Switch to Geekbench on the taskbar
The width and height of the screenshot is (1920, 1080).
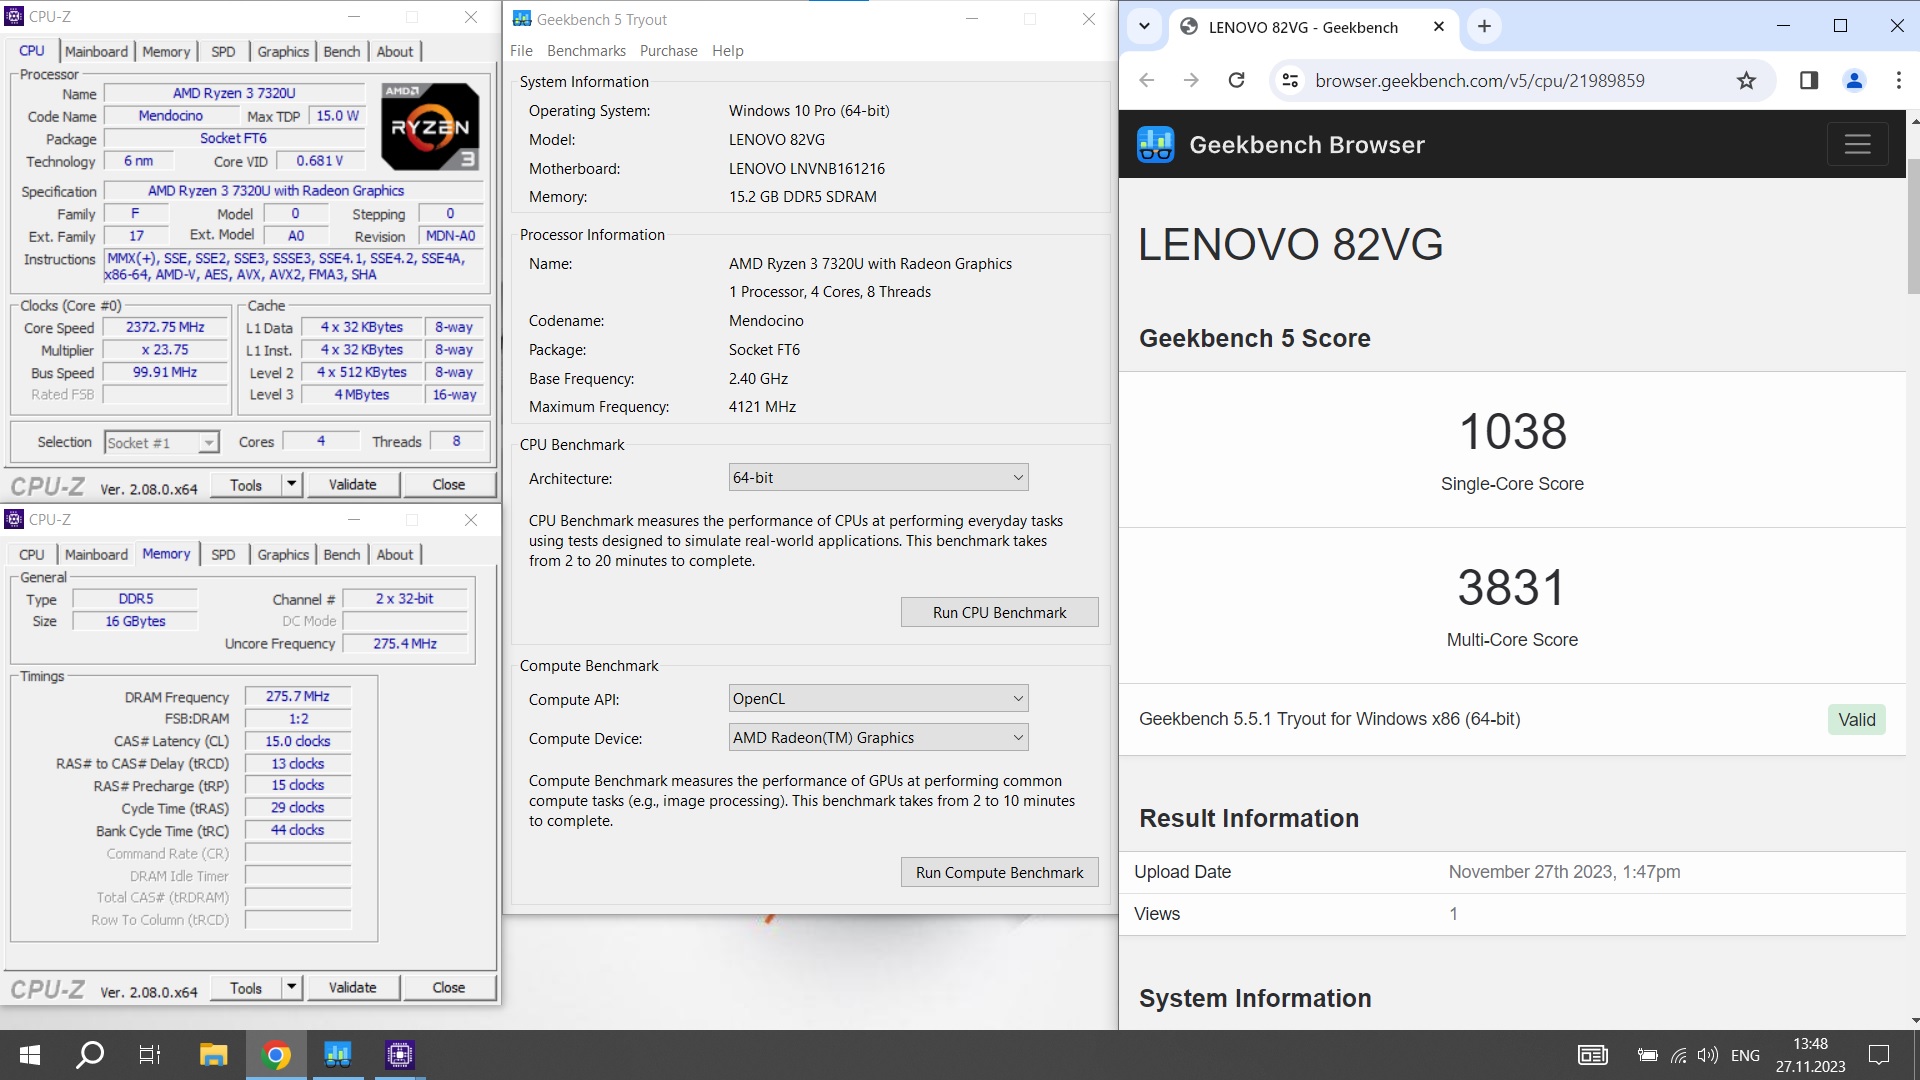(x=338, y=1054)
